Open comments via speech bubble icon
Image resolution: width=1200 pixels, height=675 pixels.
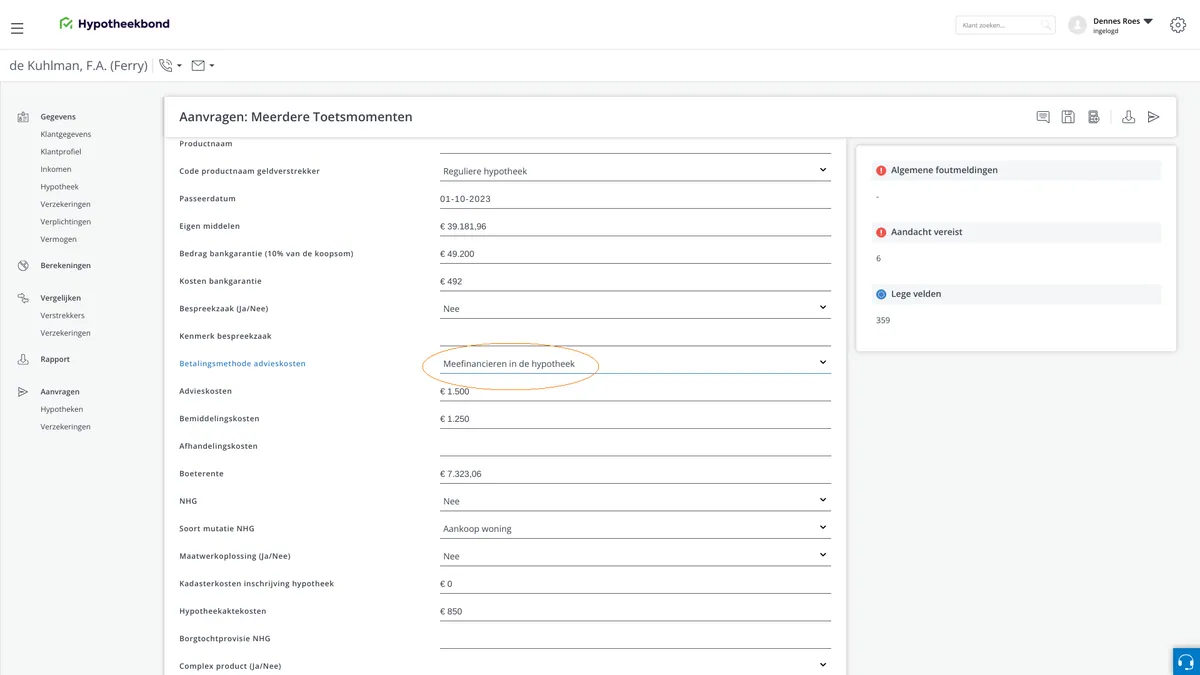pyautogui.click(x=1043, y=117)
